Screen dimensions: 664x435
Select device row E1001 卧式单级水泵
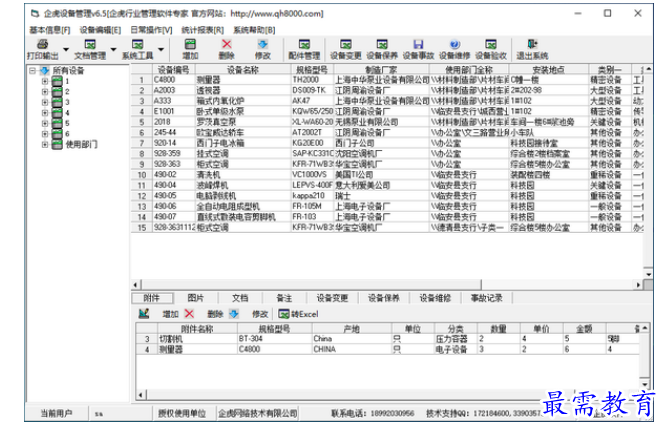387,111
